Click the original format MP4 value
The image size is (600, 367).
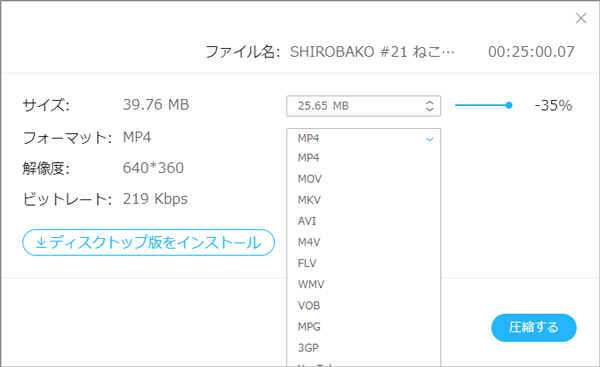point(137,137)
